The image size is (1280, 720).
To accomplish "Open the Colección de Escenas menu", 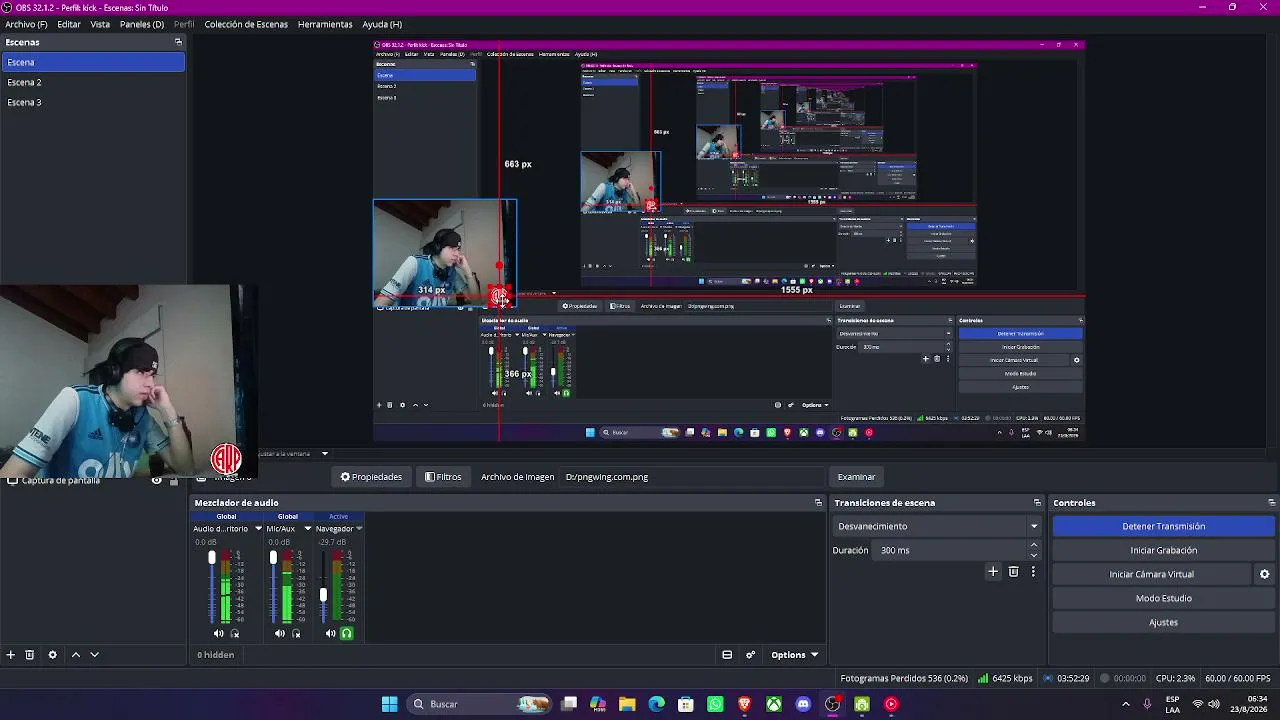I will click(246, 24).
